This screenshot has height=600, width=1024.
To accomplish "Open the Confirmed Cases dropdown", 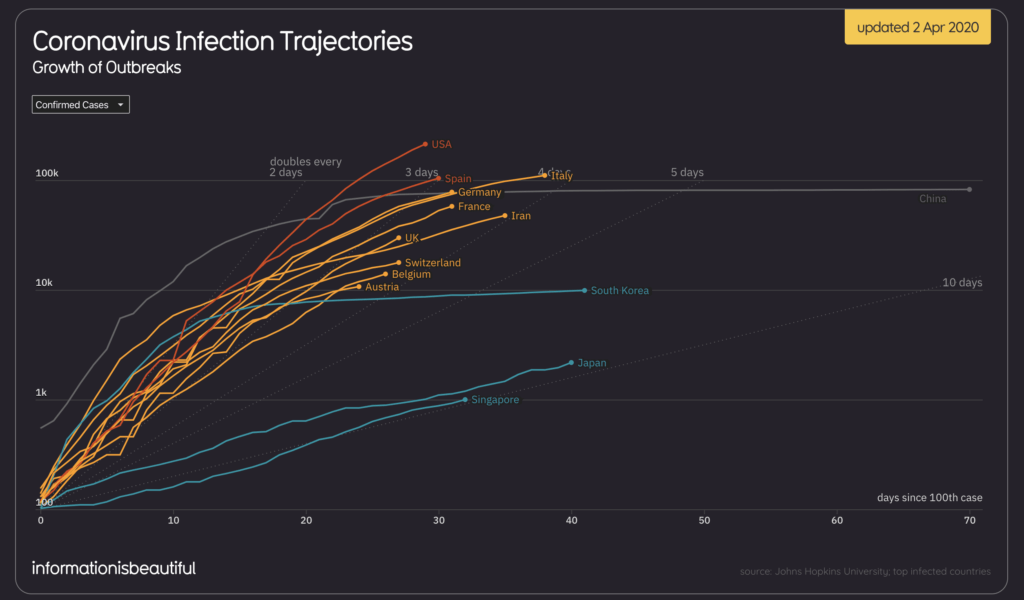I will (x=80, y=104).
